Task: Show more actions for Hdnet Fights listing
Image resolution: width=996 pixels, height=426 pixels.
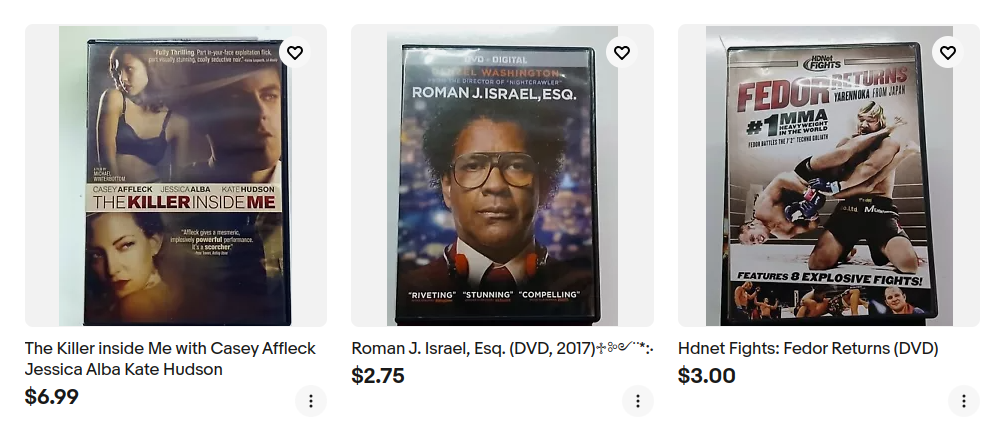Action: tap(963, 401)
